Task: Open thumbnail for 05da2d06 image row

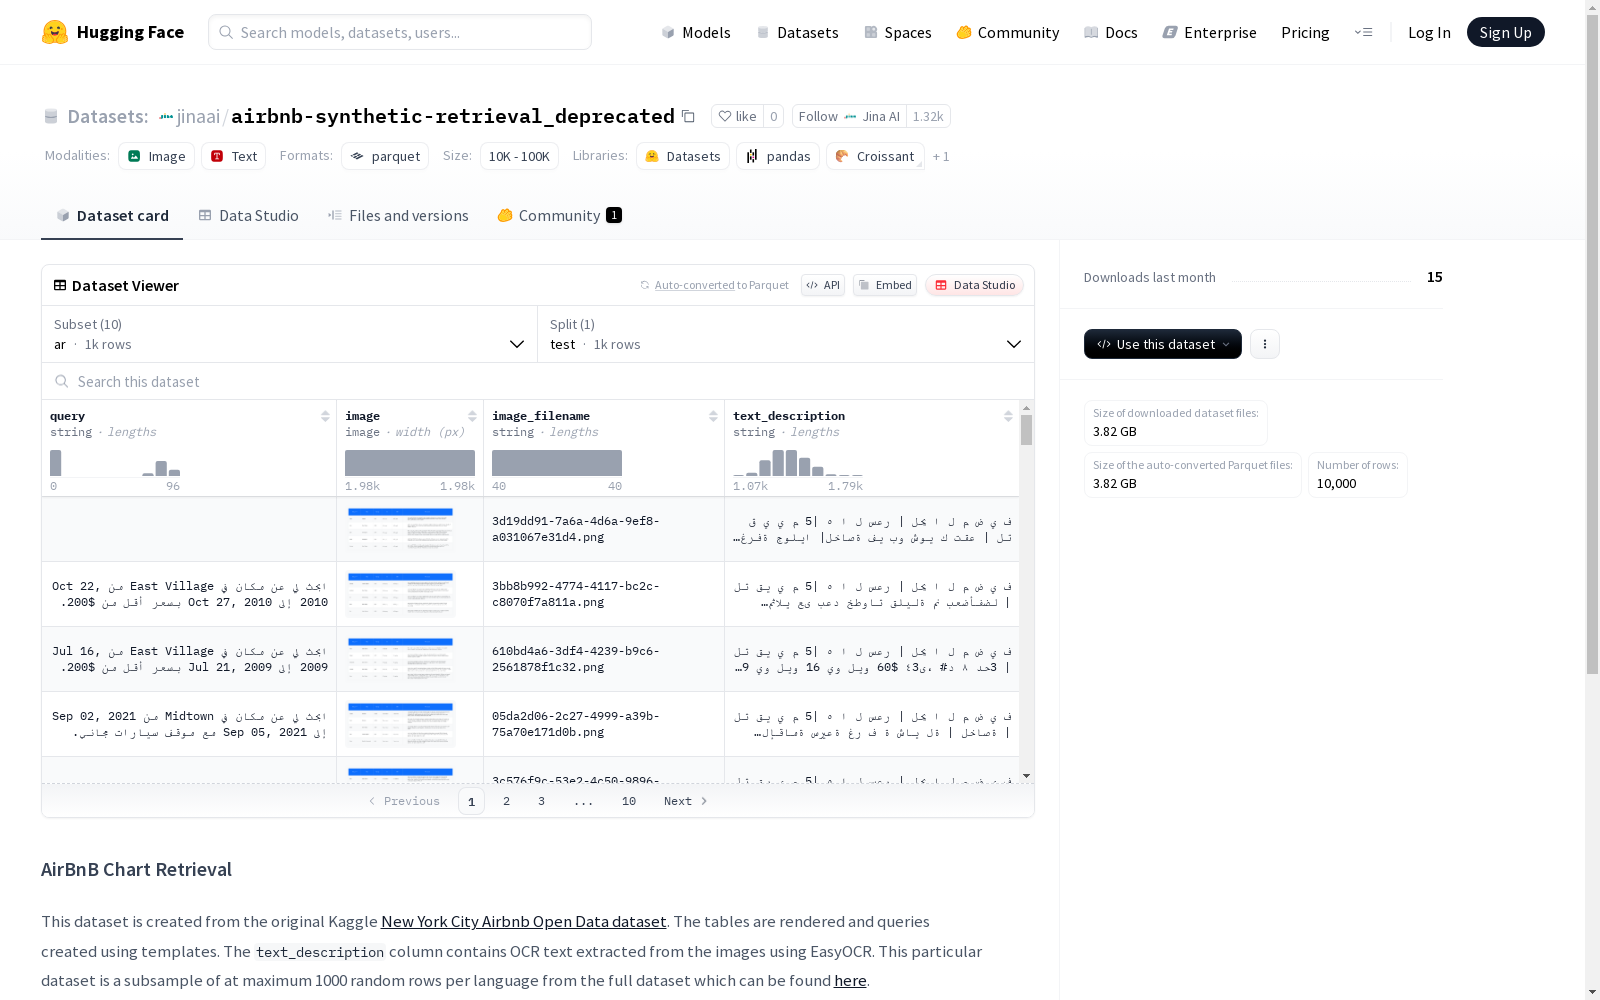Action: 401,724
